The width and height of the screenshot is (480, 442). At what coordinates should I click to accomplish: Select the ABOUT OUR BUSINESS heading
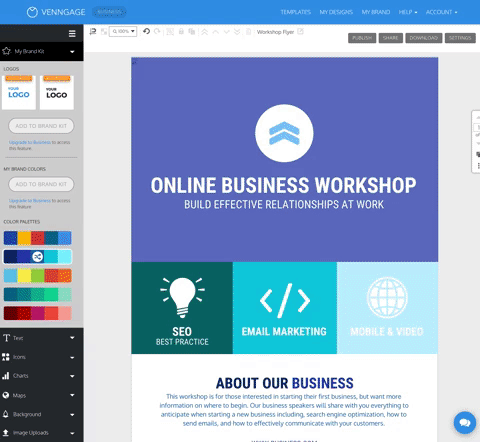click(284, 383)
